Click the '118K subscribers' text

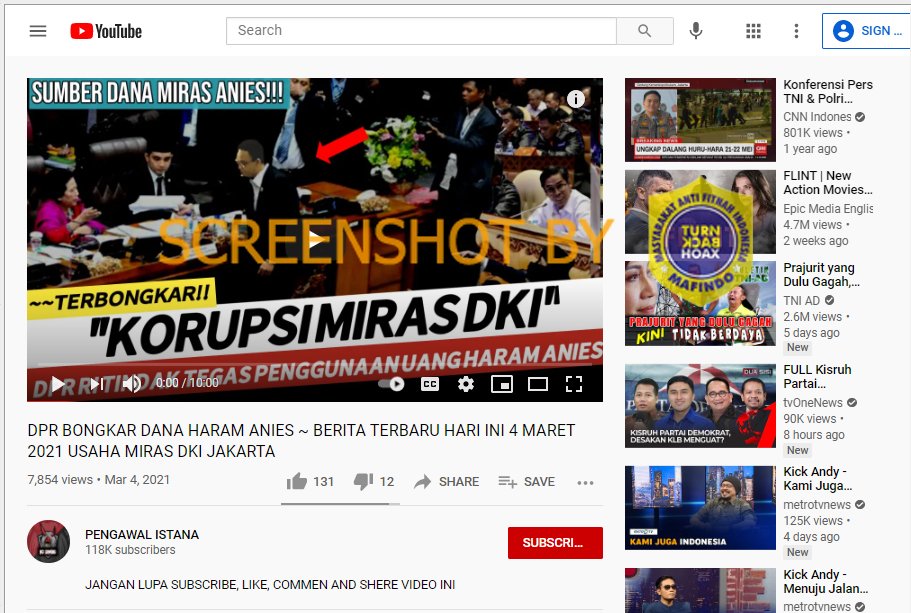click(130, 550)
